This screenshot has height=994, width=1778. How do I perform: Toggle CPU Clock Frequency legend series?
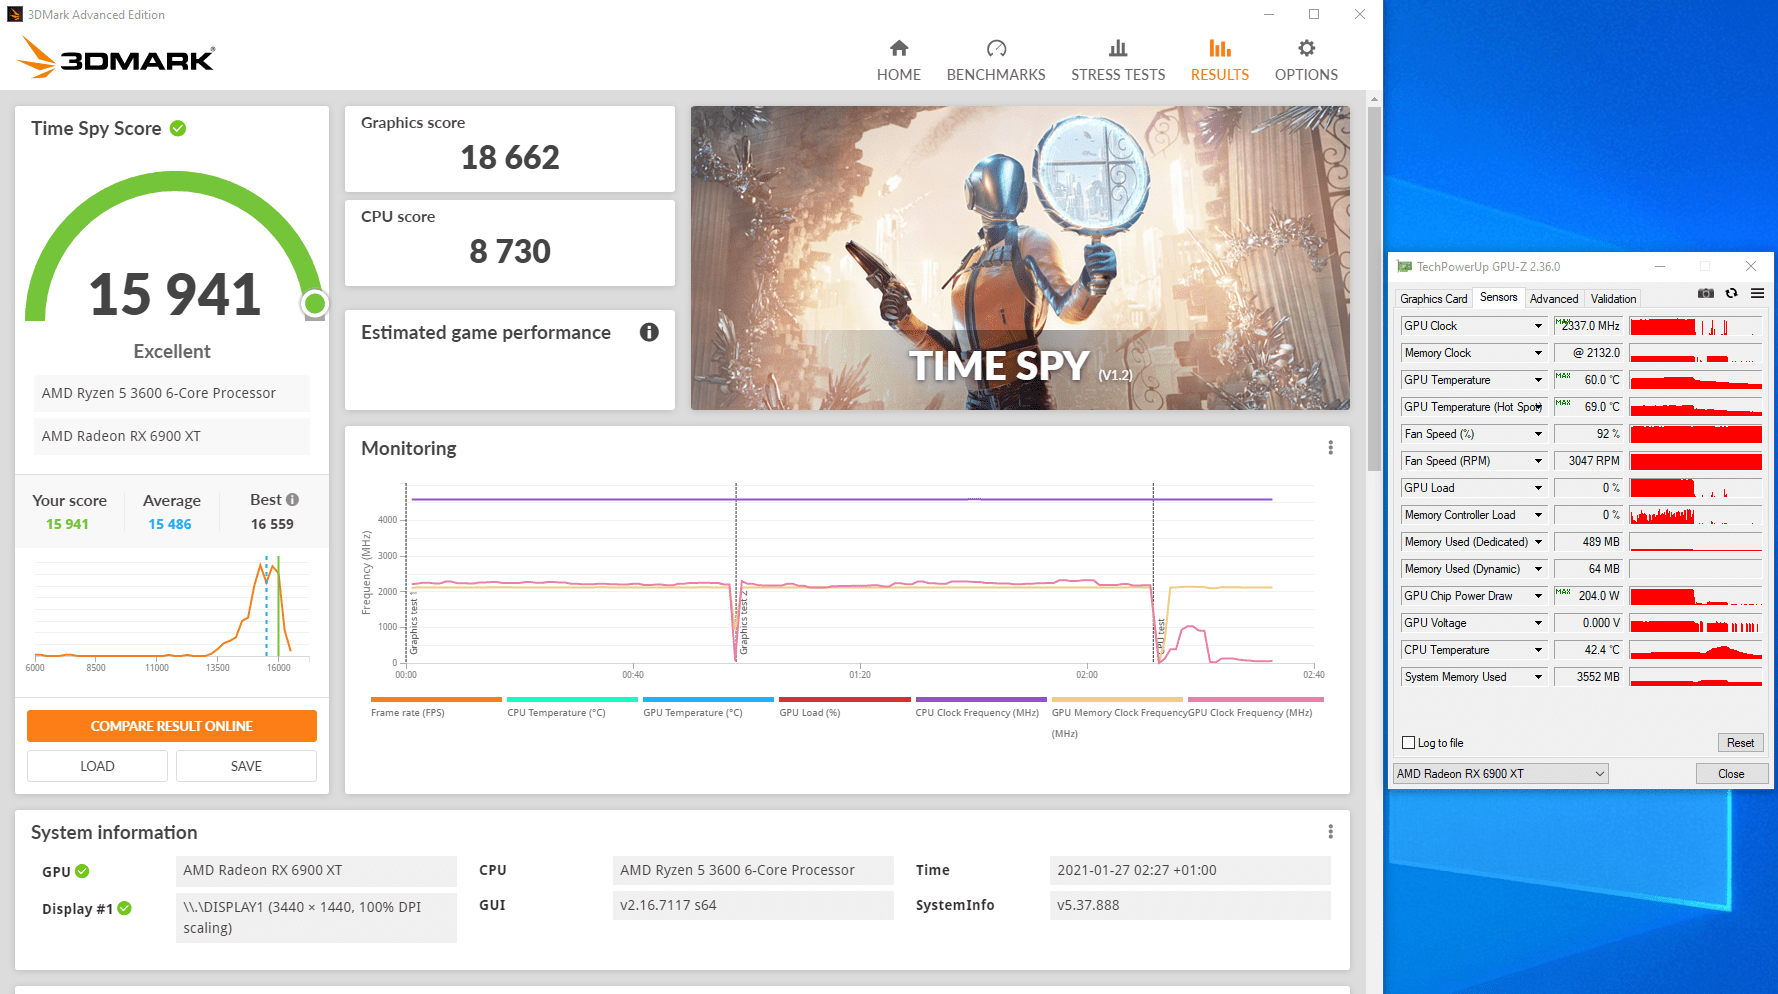(x=980, y=707)
